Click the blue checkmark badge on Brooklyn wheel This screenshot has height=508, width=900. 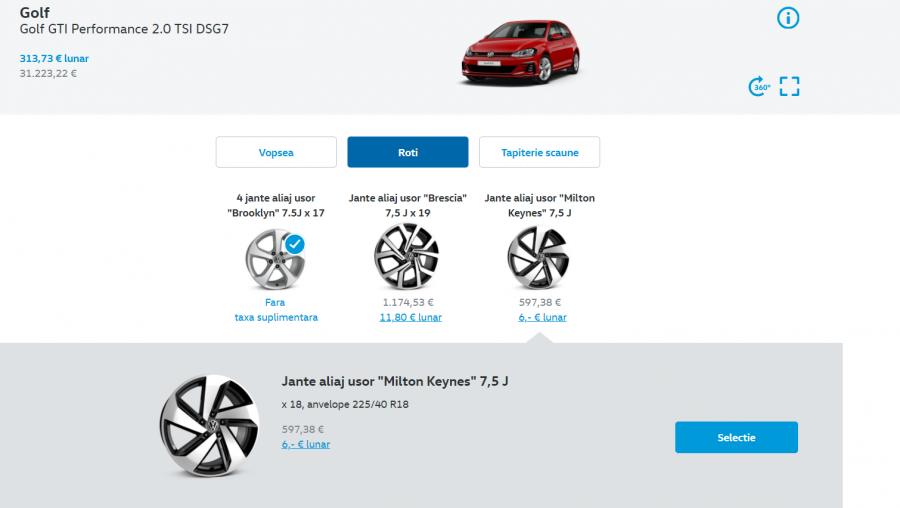[294, 244]
